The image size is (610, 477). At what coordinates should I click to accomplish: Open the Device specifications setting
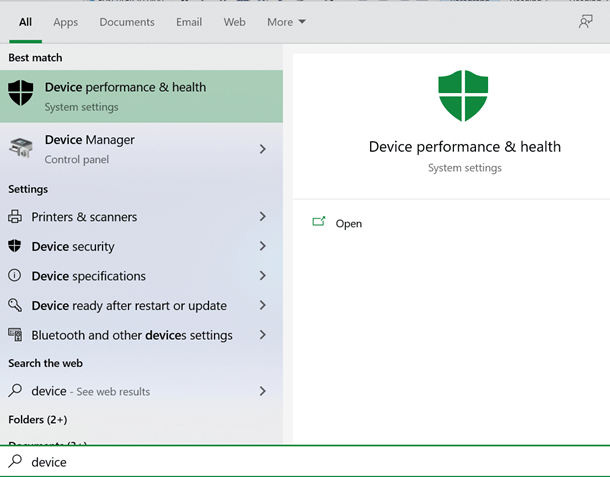(141, 275)
